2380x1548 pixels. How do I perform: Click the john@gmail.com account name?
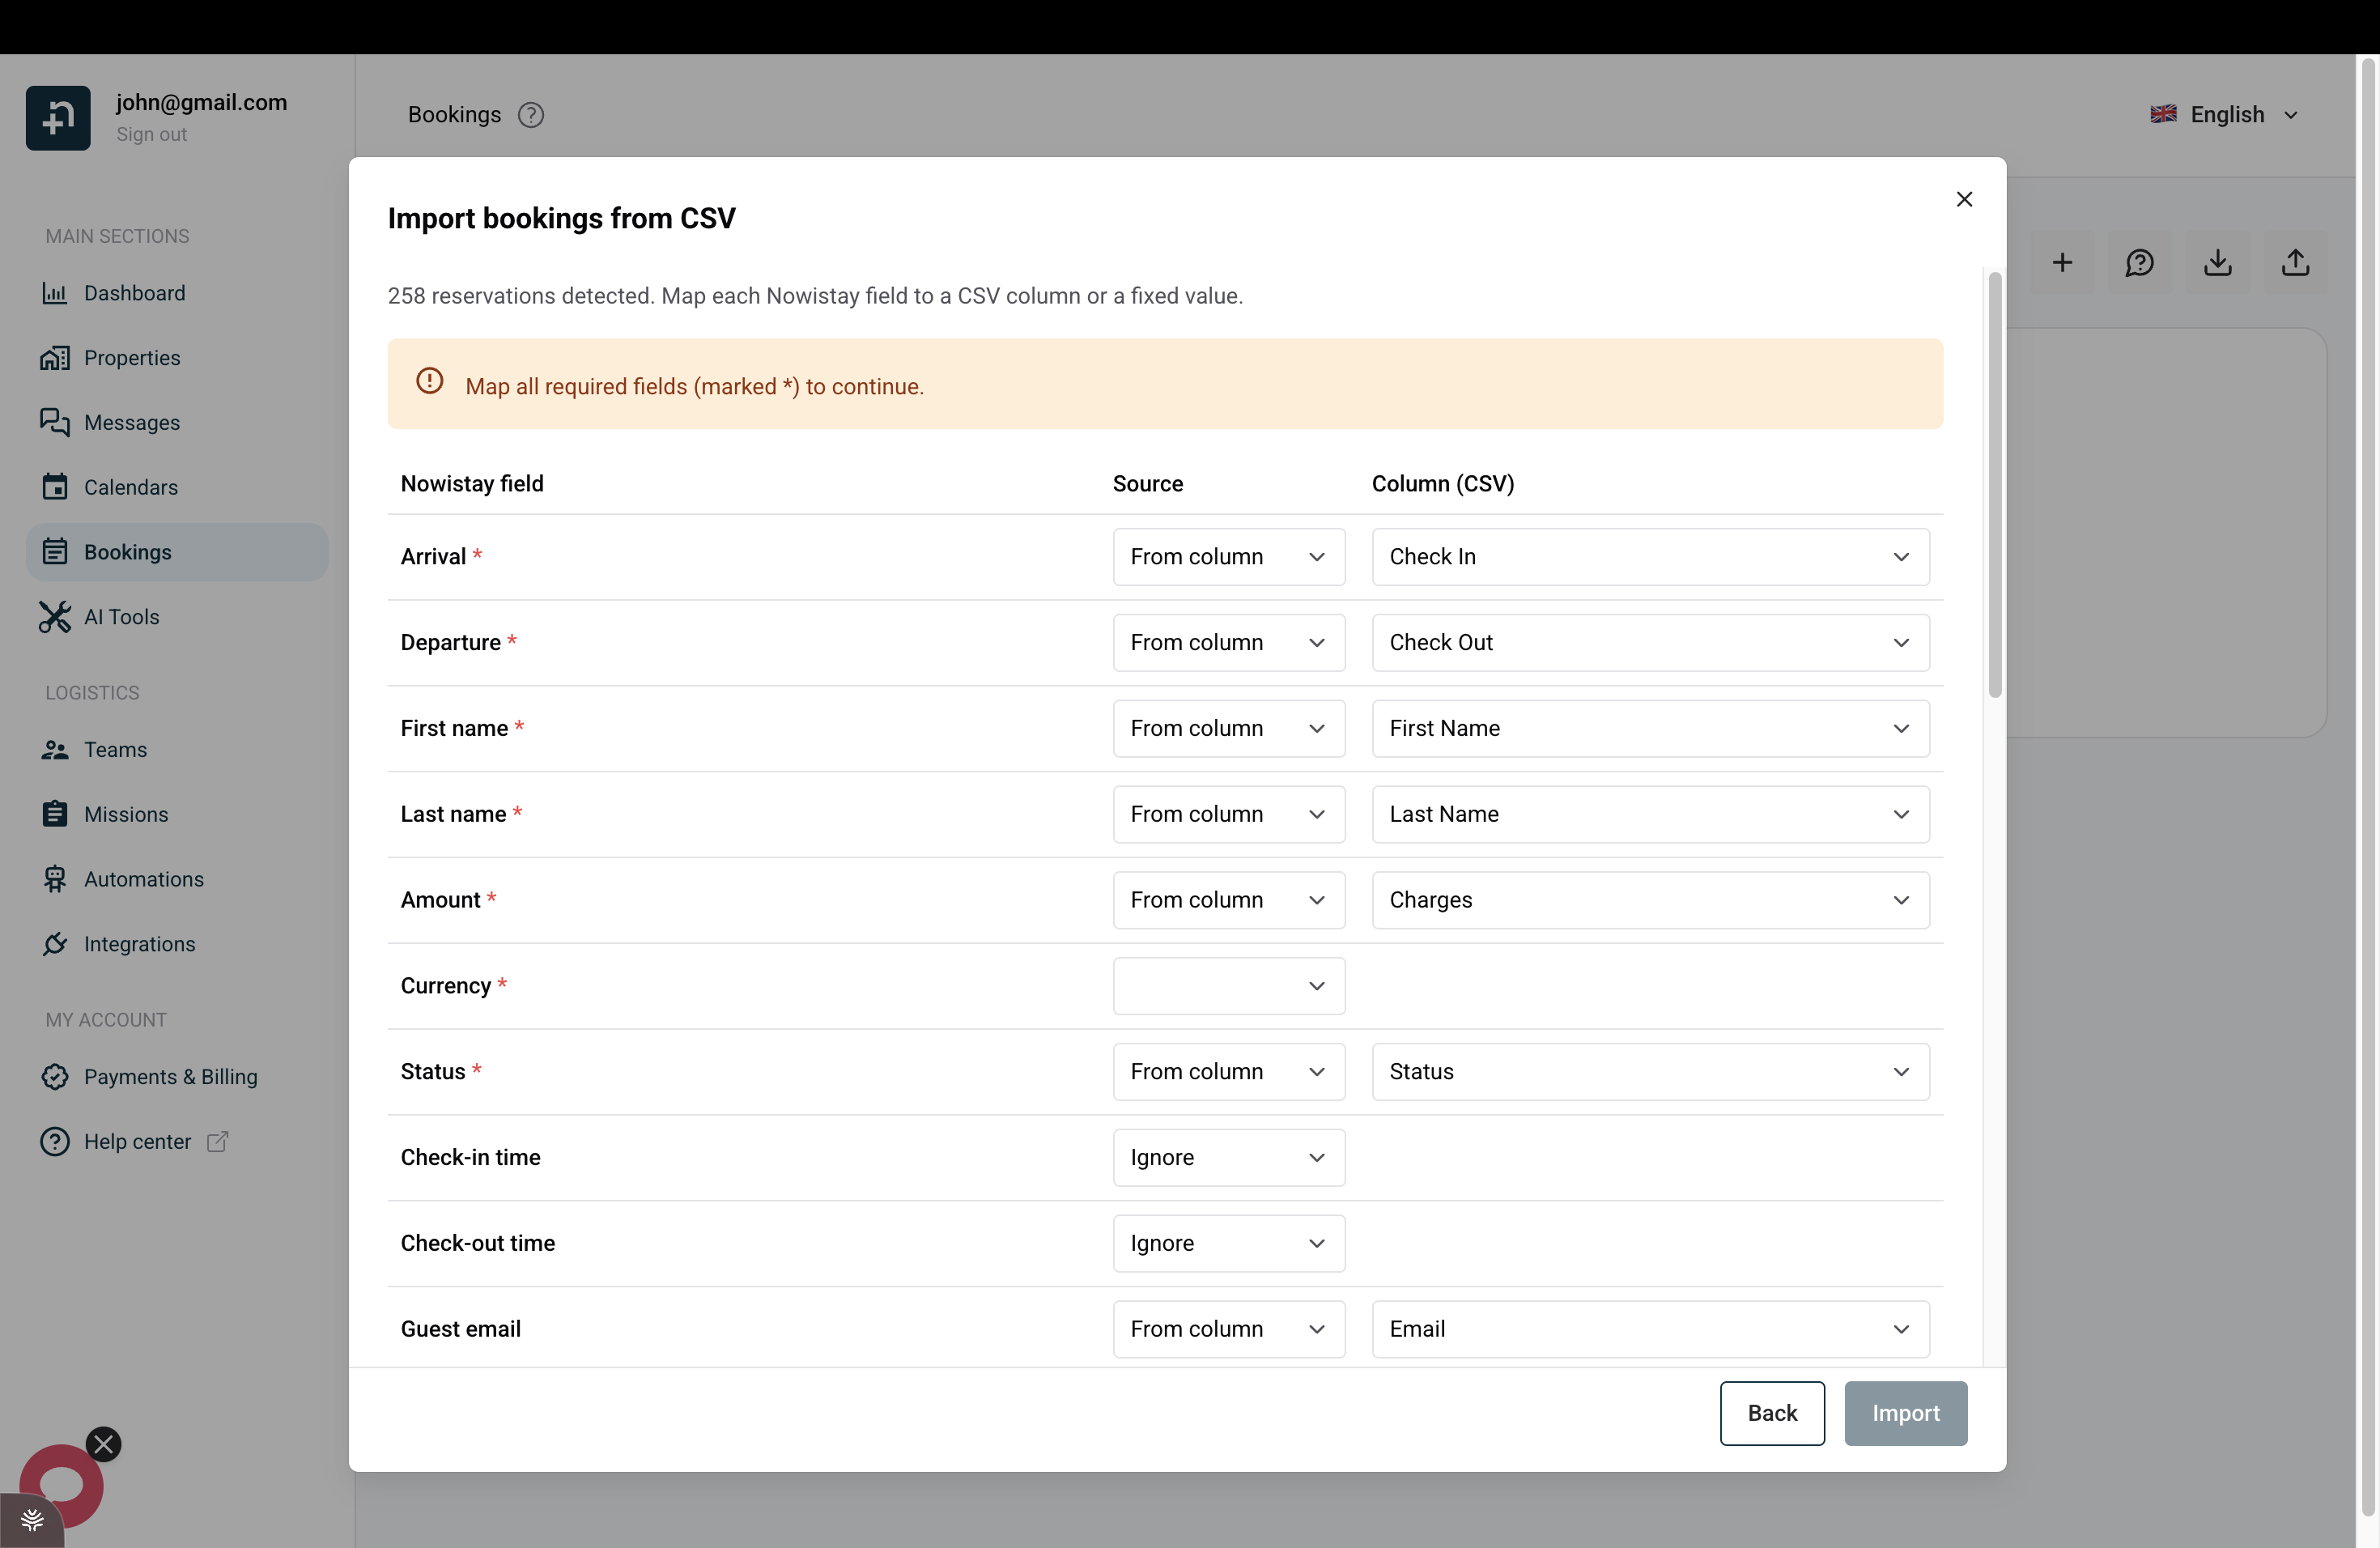point(201,102)
